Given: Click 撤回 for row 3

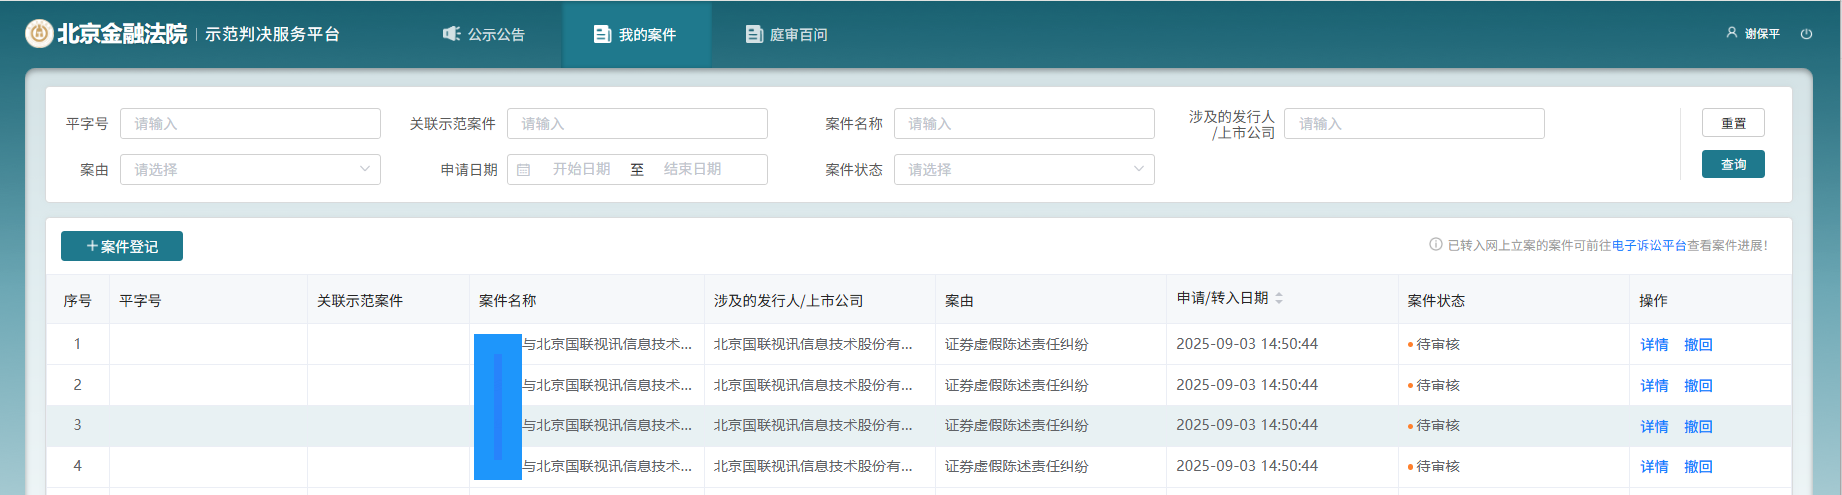Looking at the screenshot, I should [1698, 426].
